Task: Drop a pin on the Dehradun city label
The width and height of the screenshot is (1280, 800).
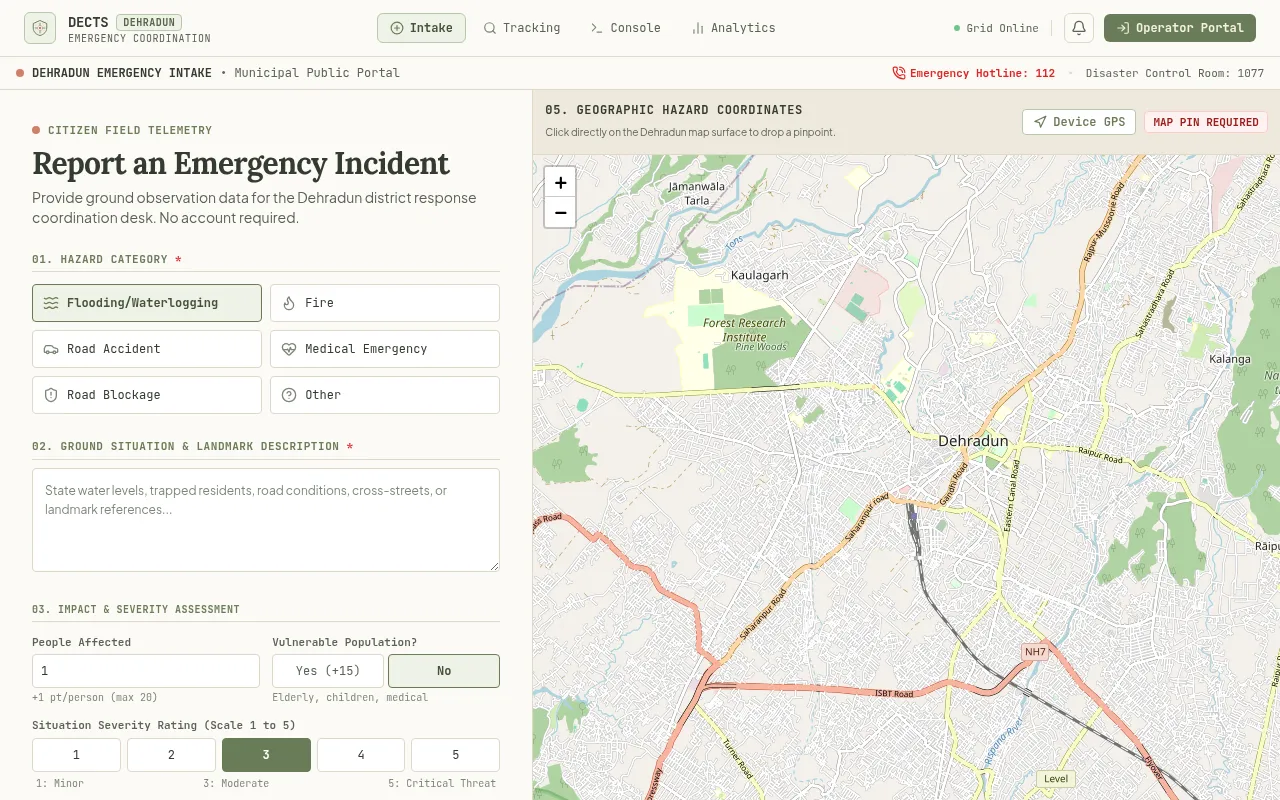Action: coord(973,441)
